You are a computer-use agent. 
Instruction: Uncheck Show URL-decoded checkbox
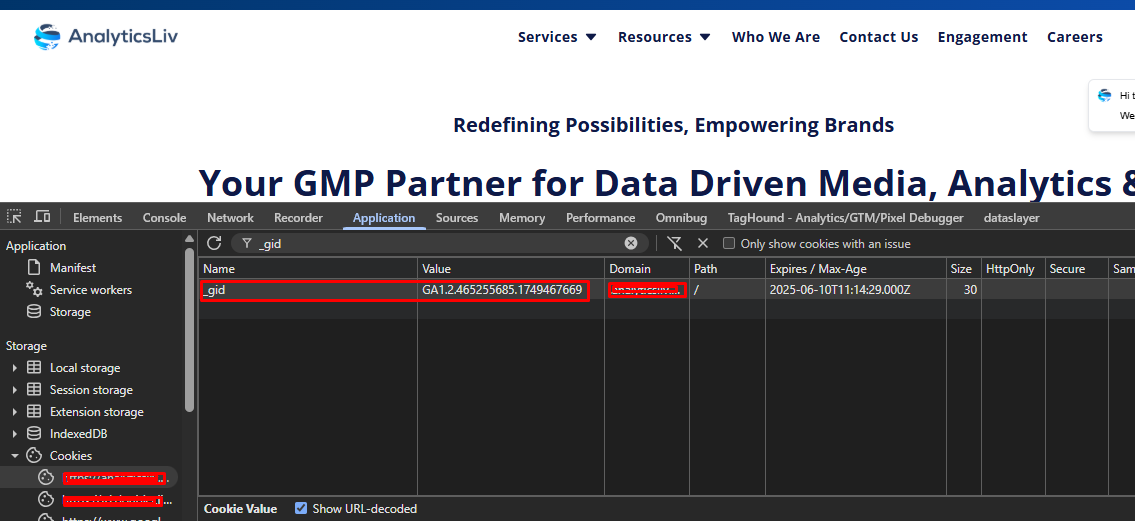click(301, 509)
